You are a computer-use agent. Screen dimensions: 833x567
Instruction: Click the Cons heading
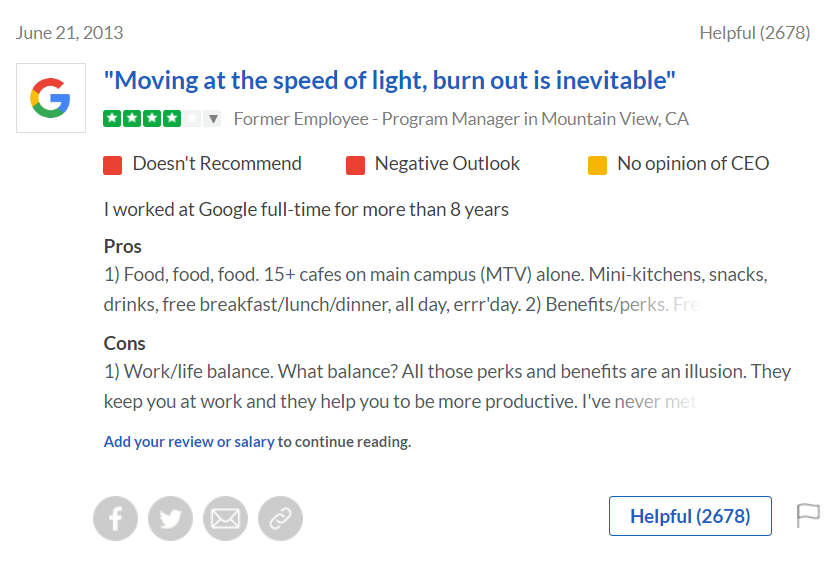125,343
